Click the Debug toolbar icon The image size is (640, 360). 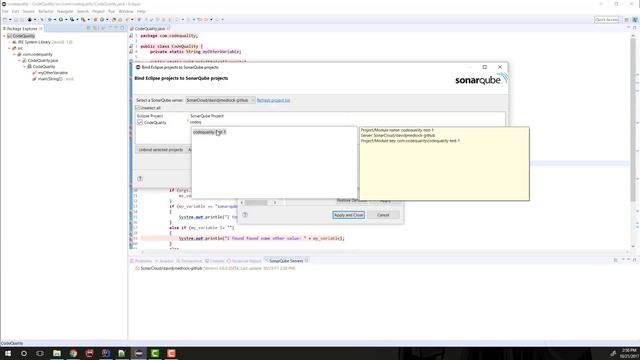click(50, 20)
